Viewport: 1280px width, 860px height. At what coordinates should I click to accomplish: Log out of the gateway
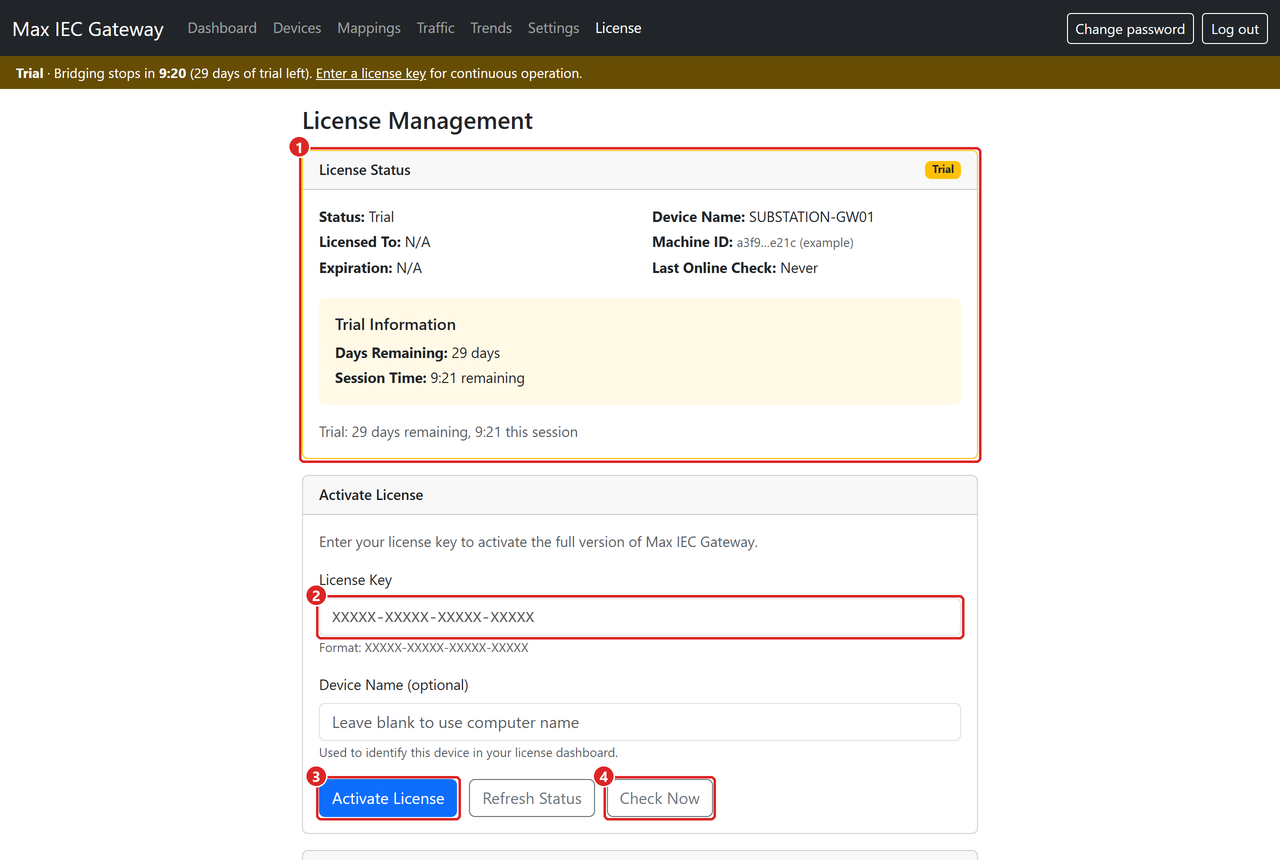coord(1235,29)
